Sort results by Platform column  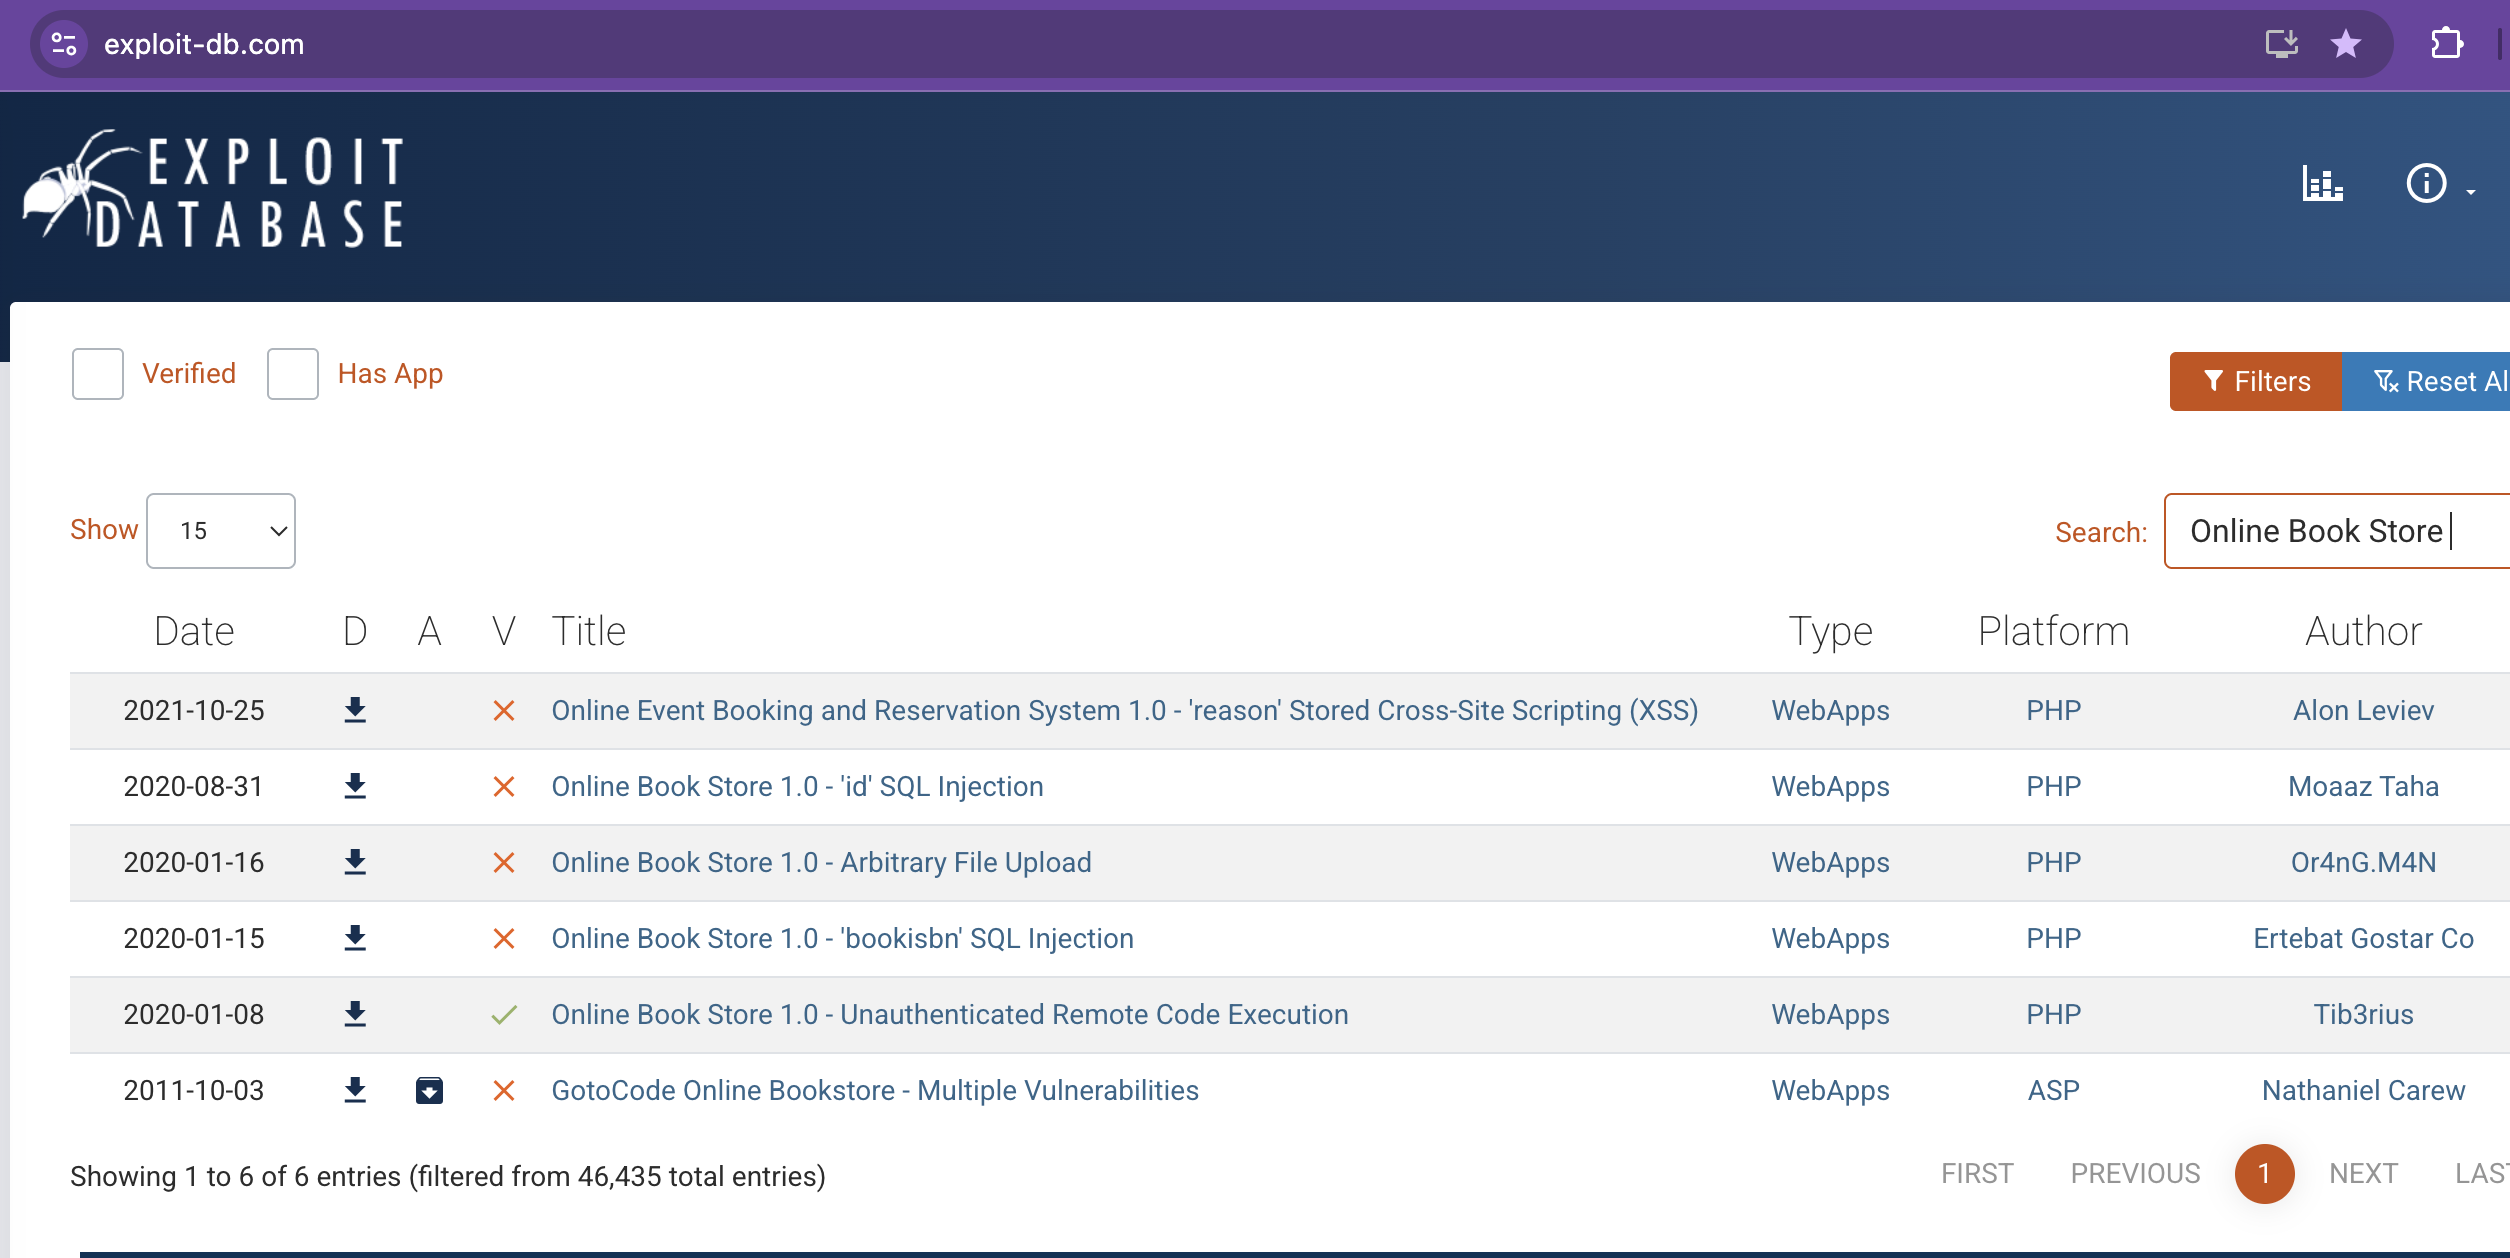click(x=2053, y=632)
